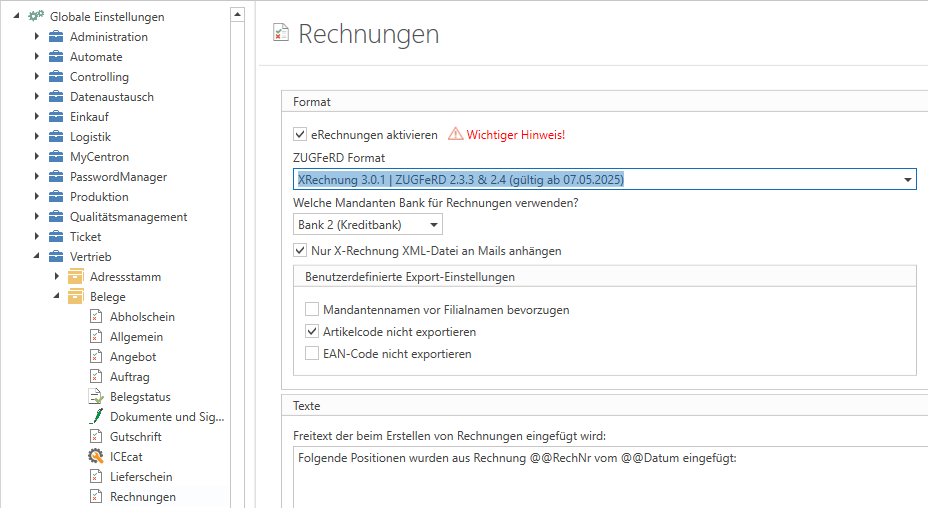Expand the Einkauf tree node
Screen dimensions: 928x508
click(37, 117)
